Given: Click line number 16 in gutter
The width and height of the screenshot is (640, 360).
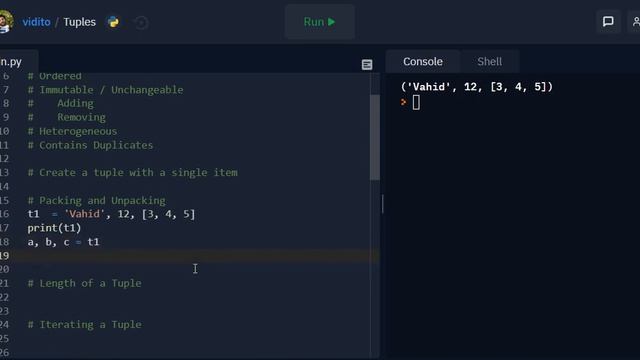Looking at the screenshot, I should [4, 214].
